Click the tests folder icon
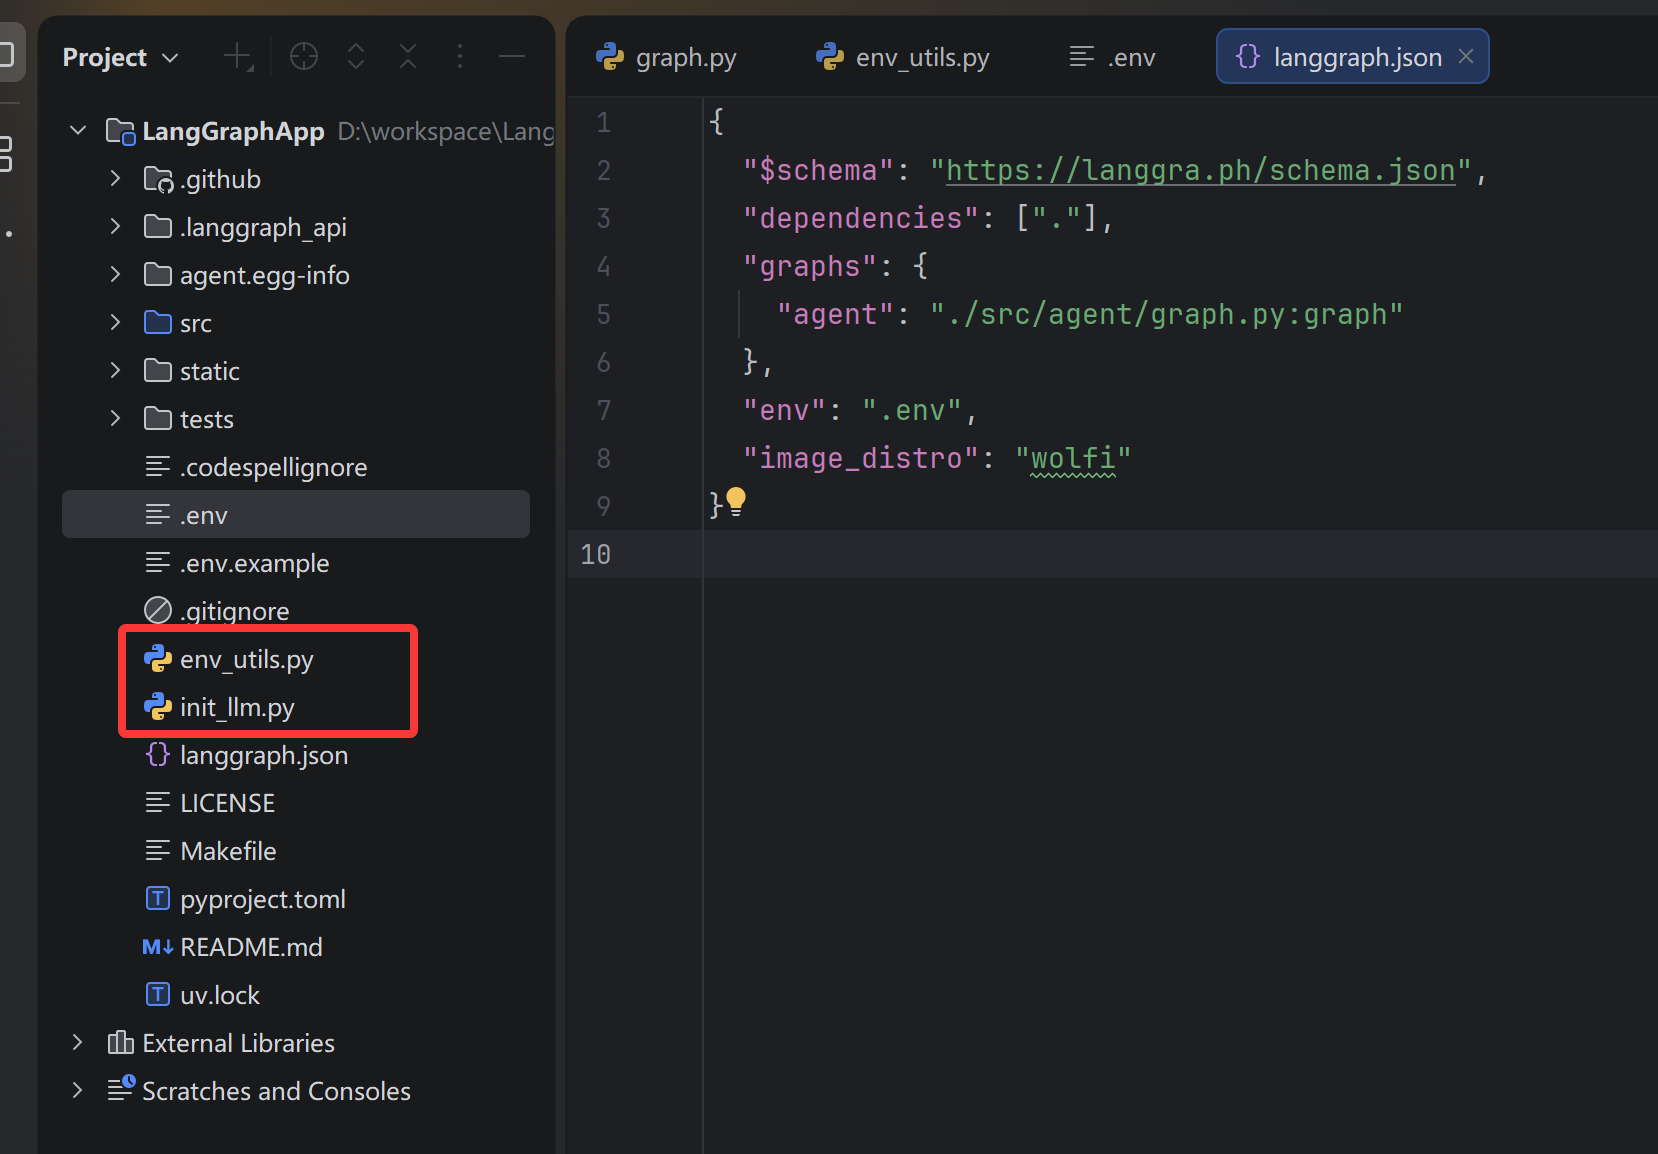Viewport: 1658px width, 1154px height. click(158, 419)
